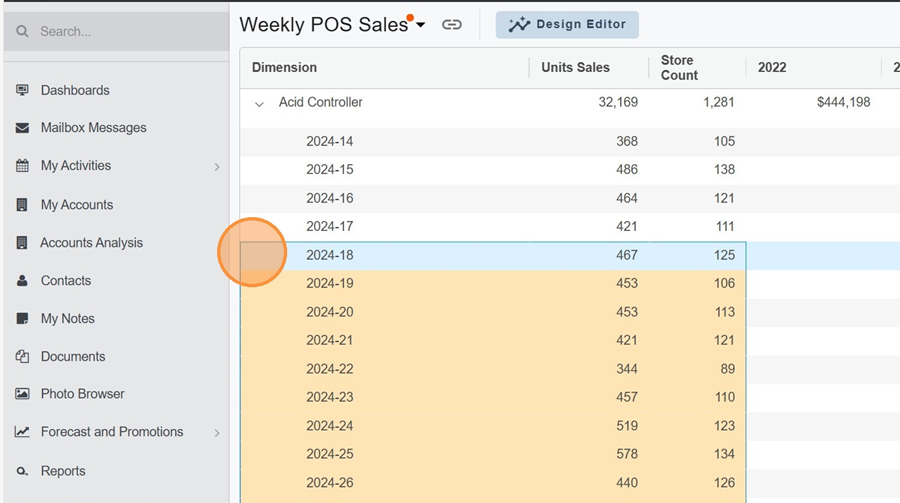
Task: Click the My Notes sticky note icon
Action: click(x=22, y=319)
